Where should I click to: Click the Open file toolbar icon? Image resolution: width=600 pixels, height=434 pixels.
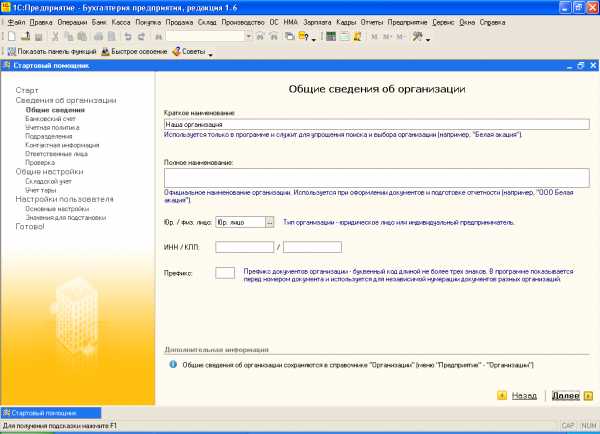pos(24,36)
